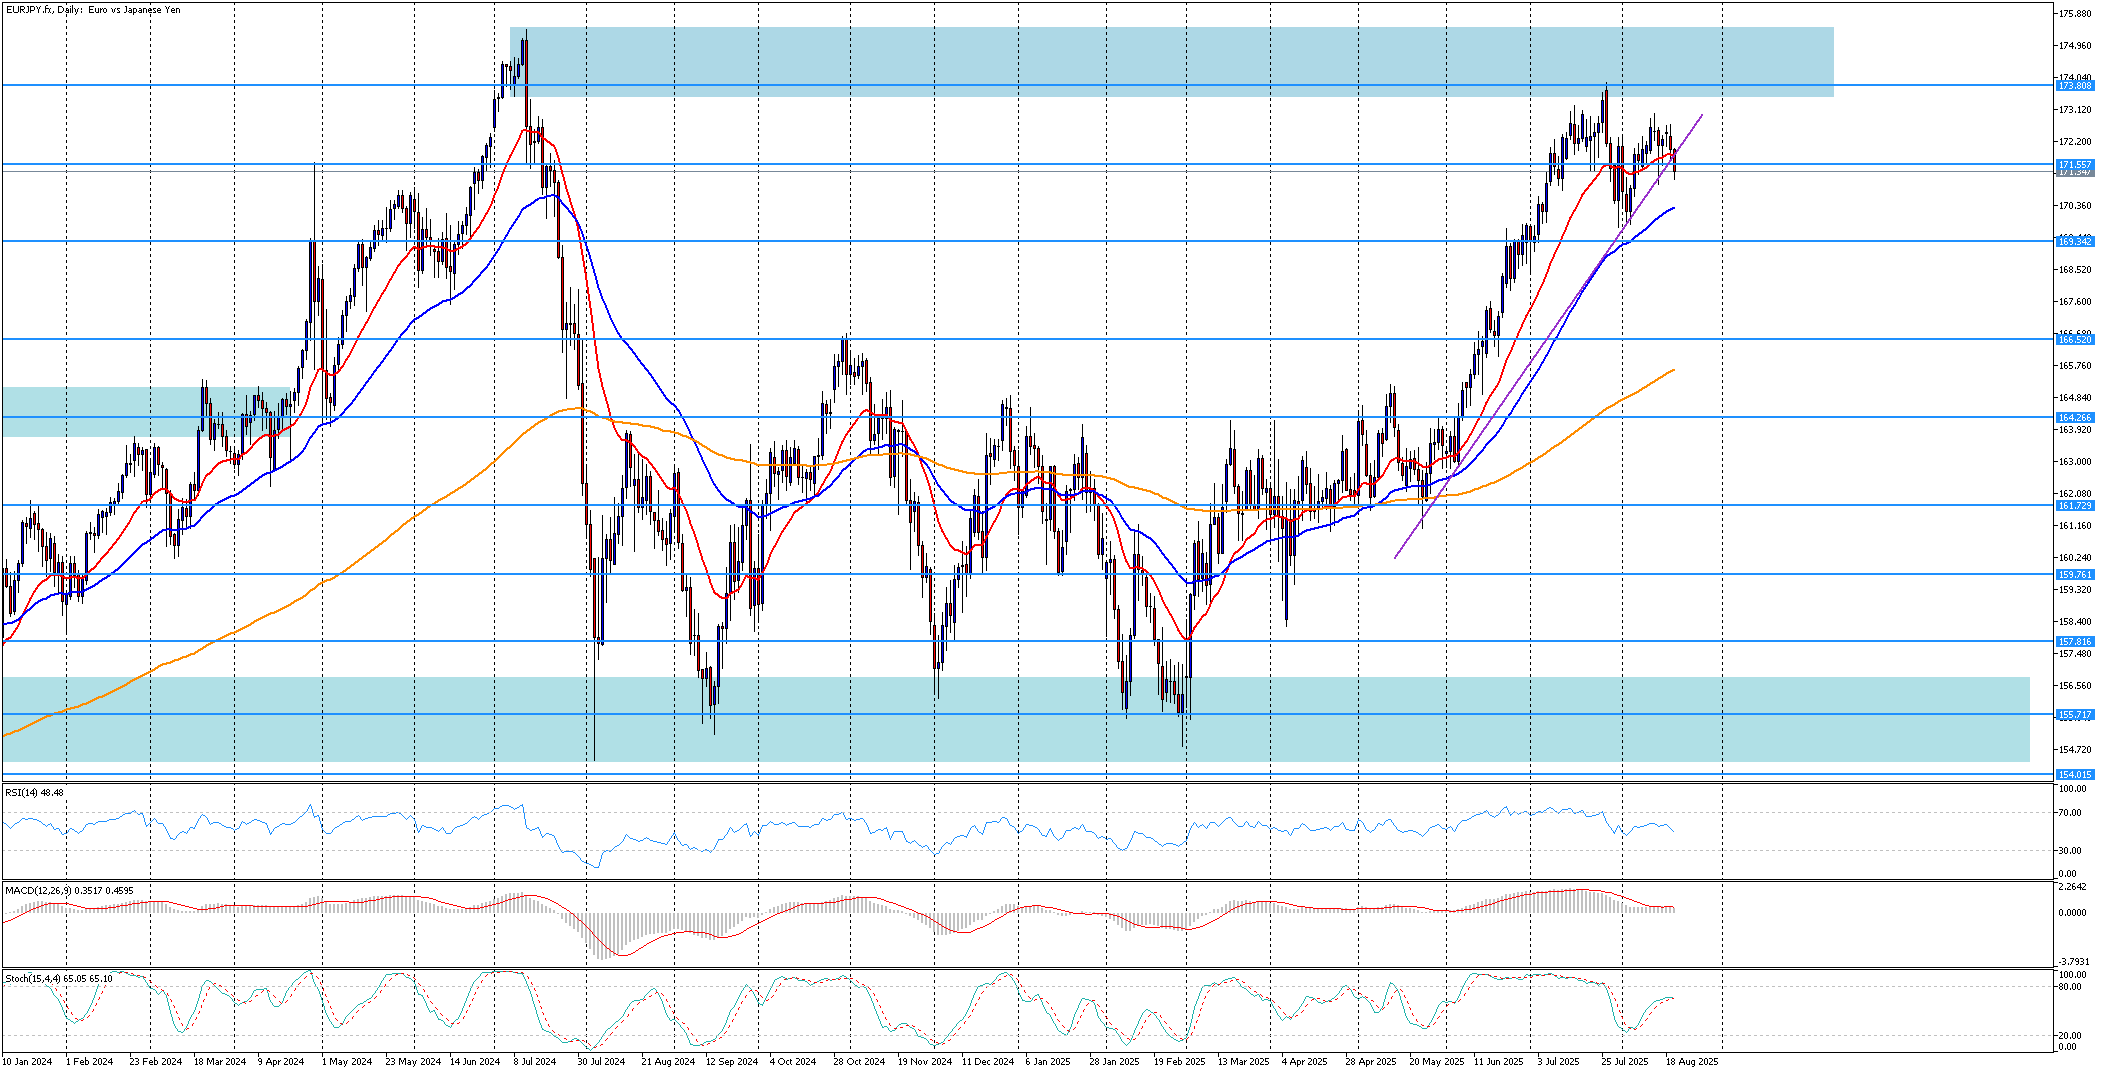This screenshot has height=1073, width=2106.
Task: Click the '8 Jul 2024' date label
Action: click(x=535, y=1062)
